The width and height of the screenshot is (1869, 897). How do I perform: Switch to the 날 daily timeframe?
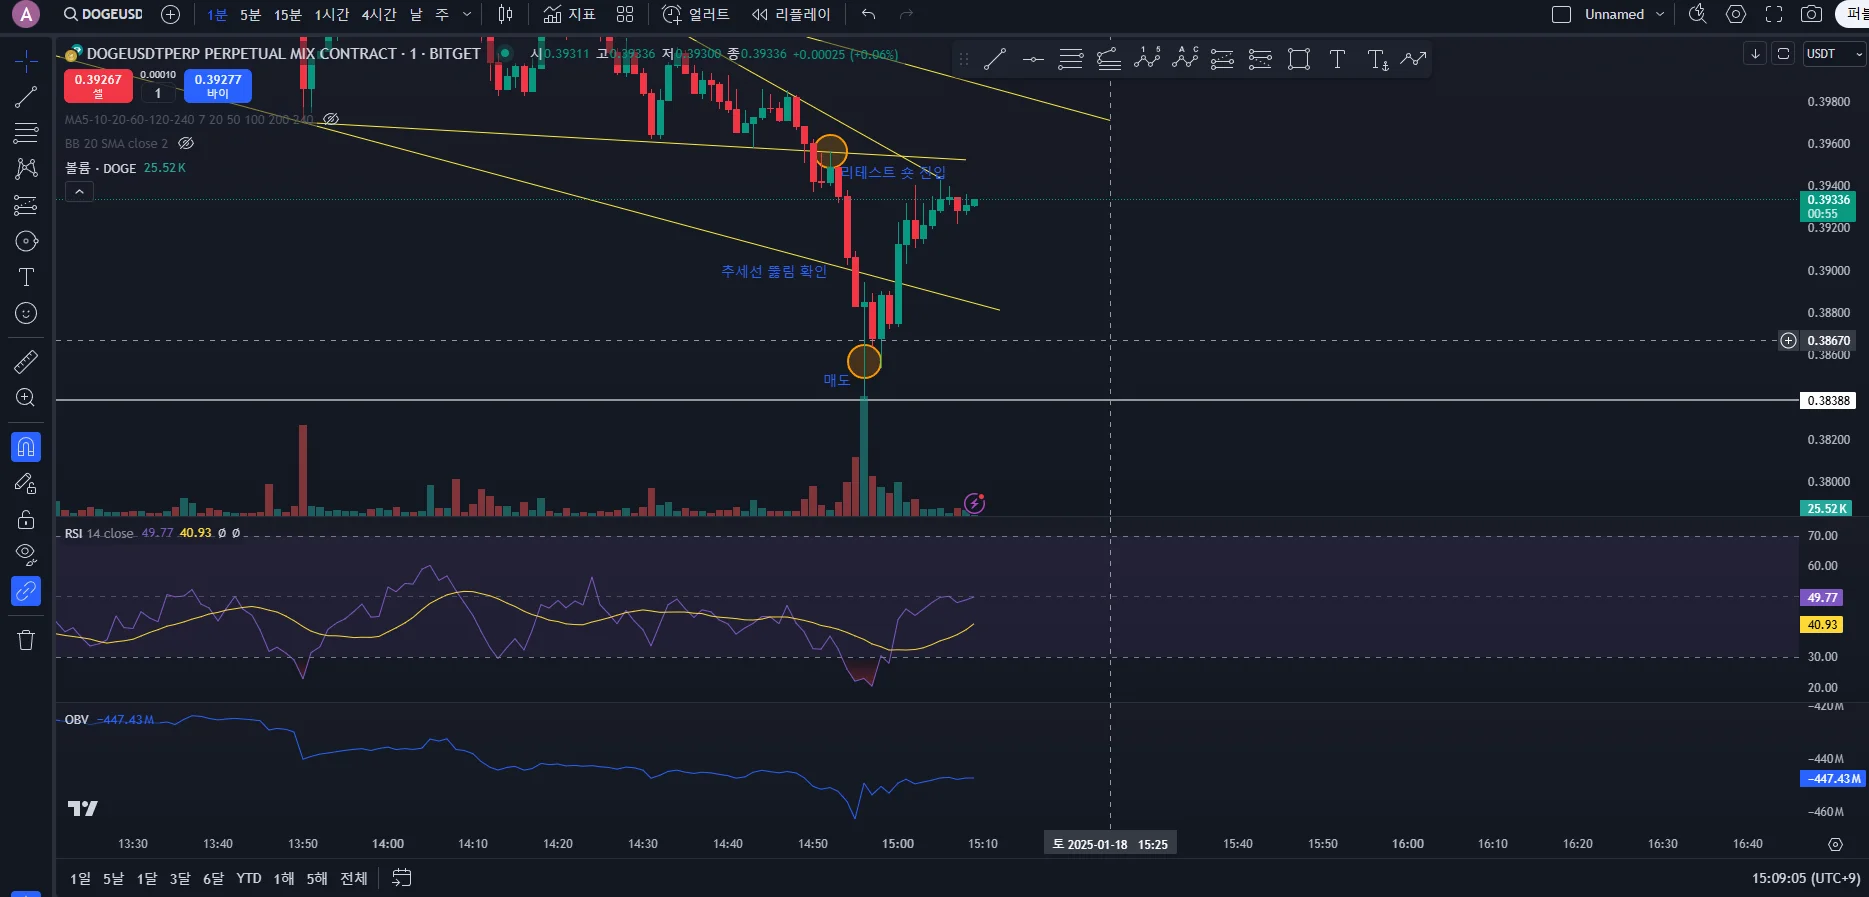[416, 14]
